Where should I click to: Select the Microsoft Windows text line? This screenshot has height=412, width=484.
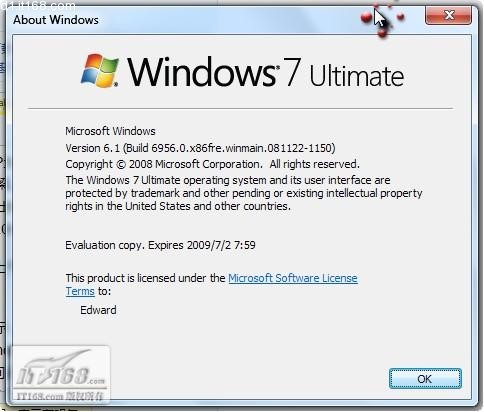(110, 131)
